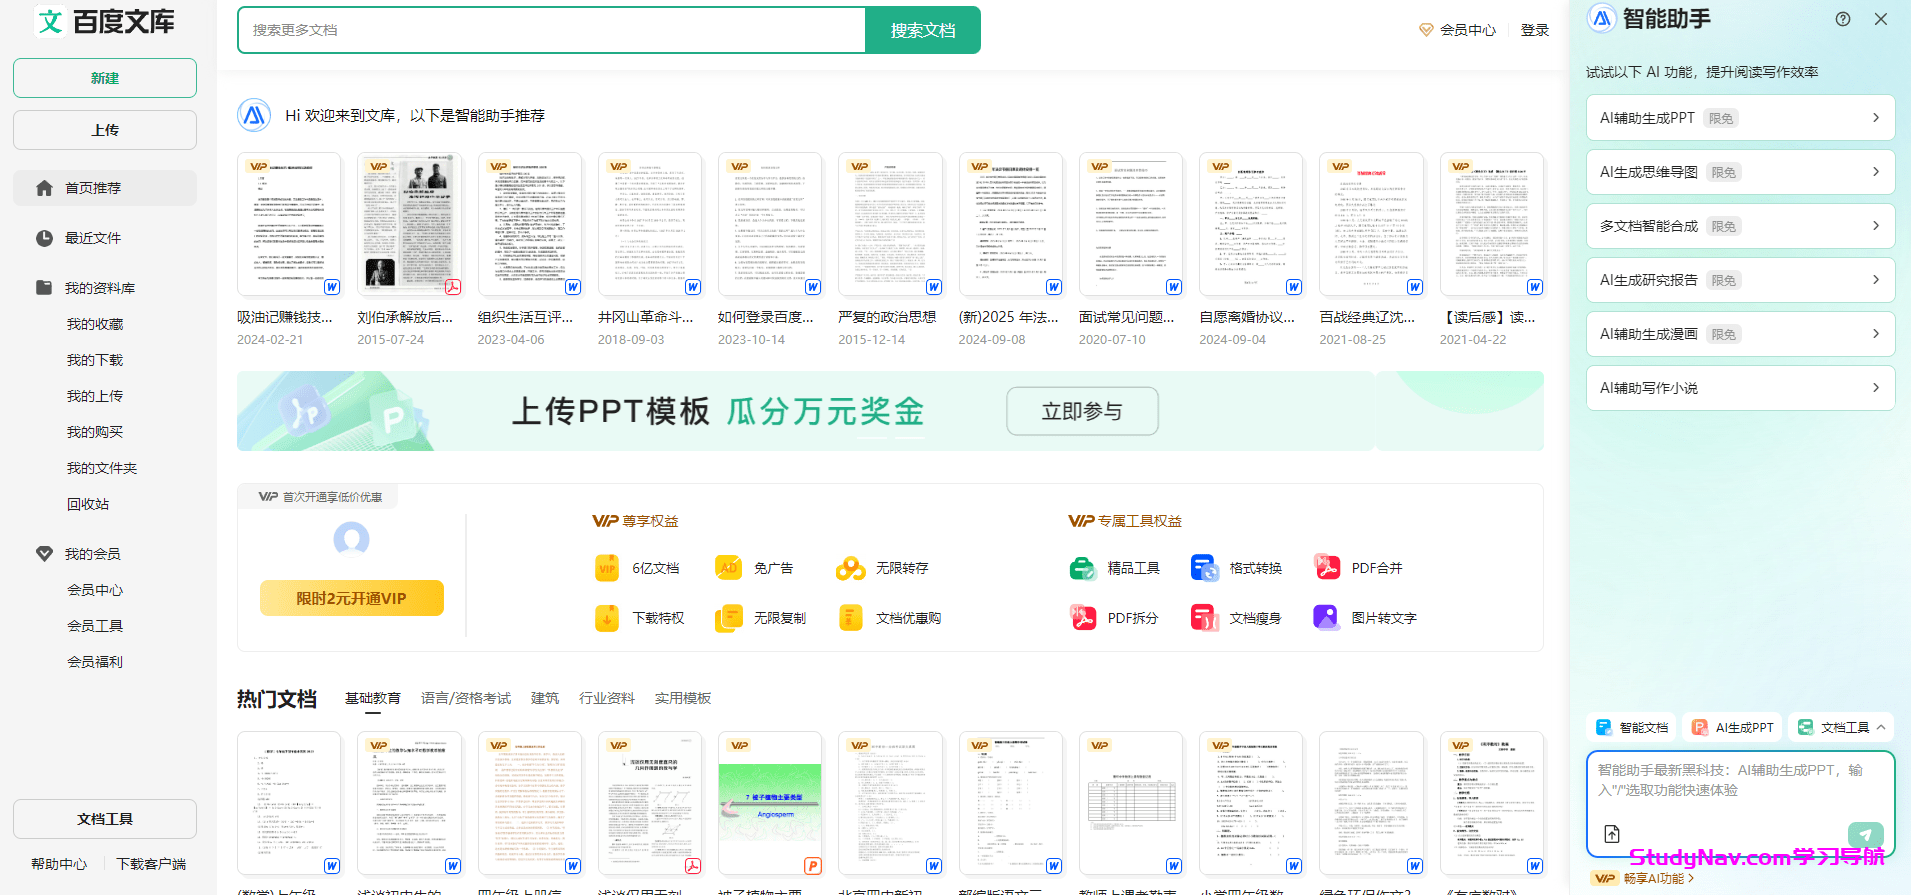Click the 精品工具 icon
This screenshot has width=1911, height=895.
(1083, 568)
